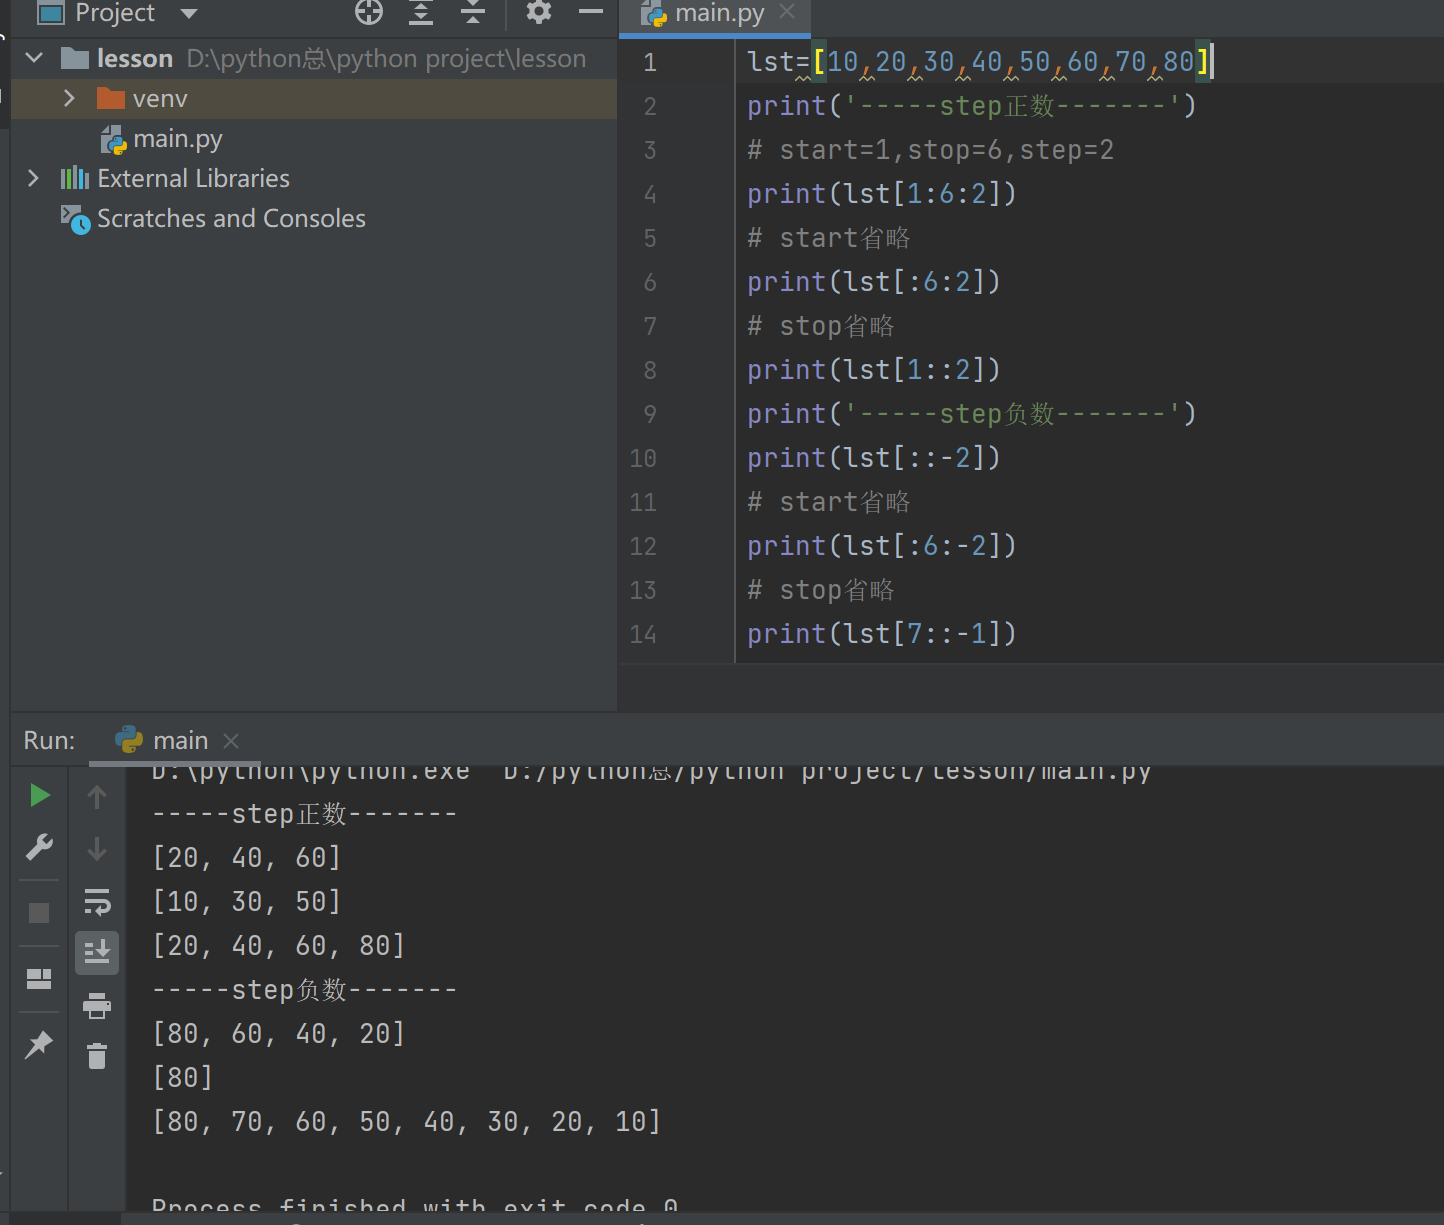Pin the Run tab with pin icon
This screenshot has height=1225, width=1444.
click(x=38, y=1045)
